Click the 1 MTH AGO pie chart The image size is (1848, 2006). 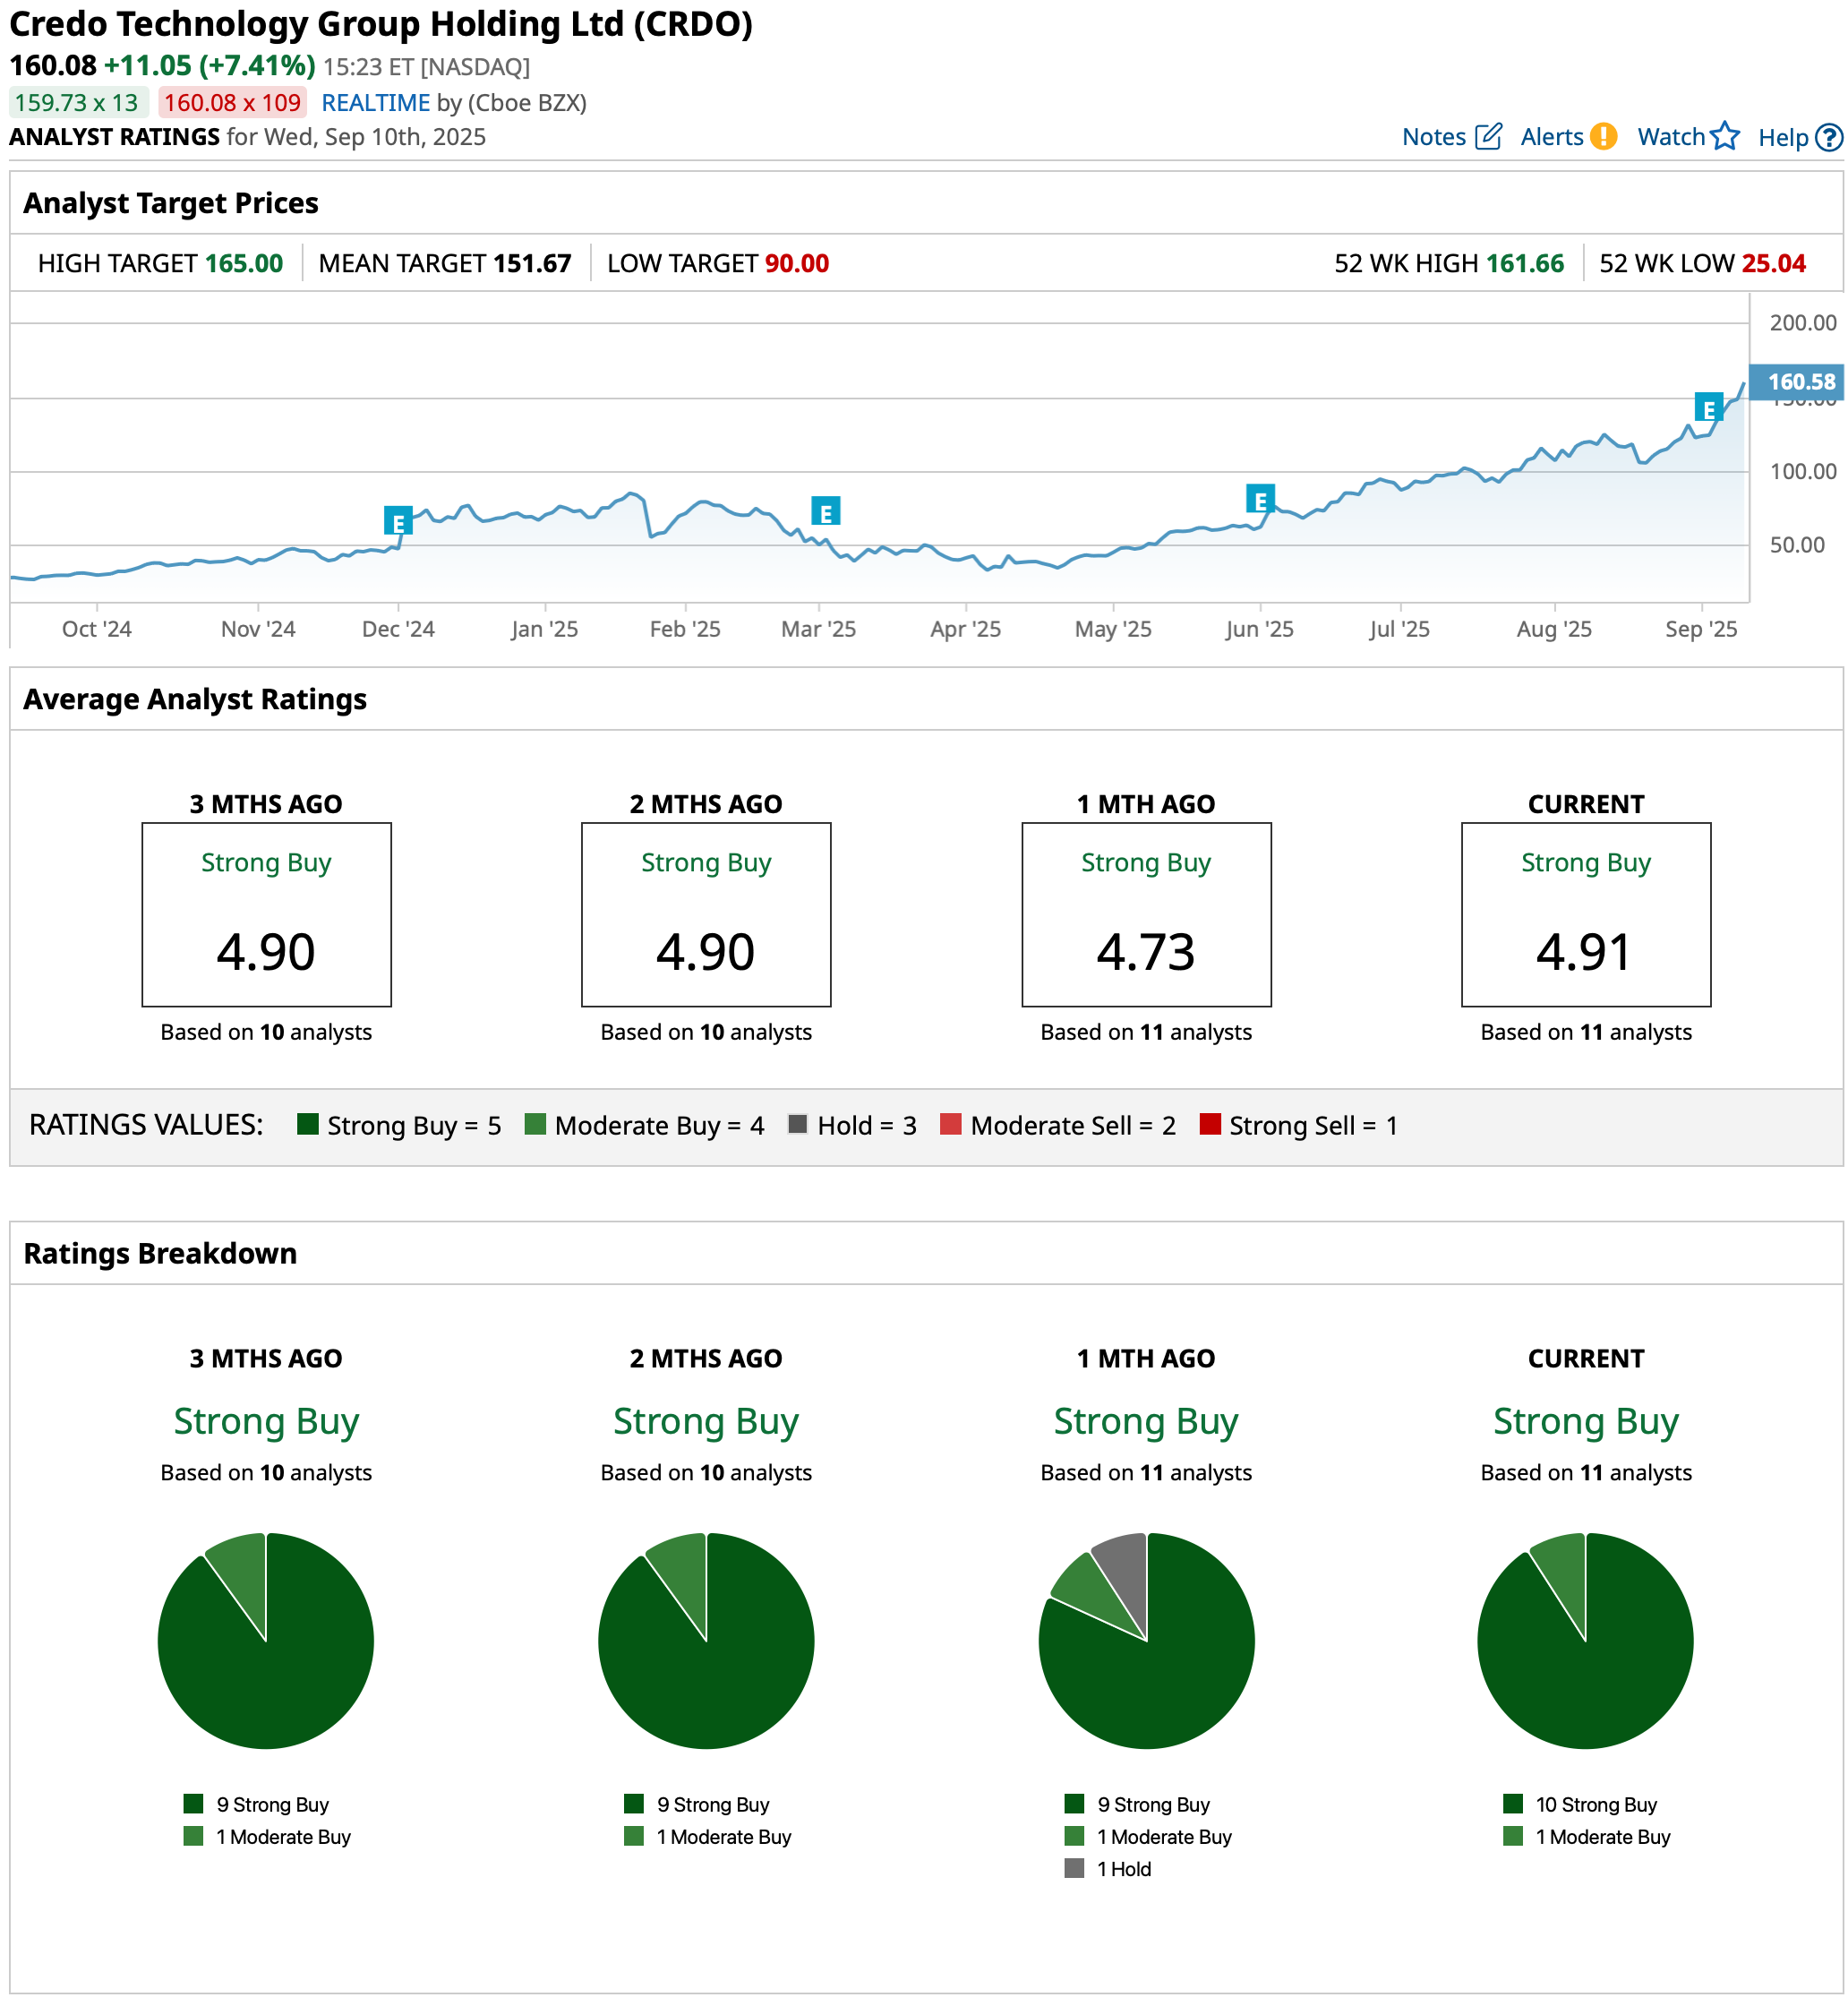pyautogui.click(x=1146, y=1641)
